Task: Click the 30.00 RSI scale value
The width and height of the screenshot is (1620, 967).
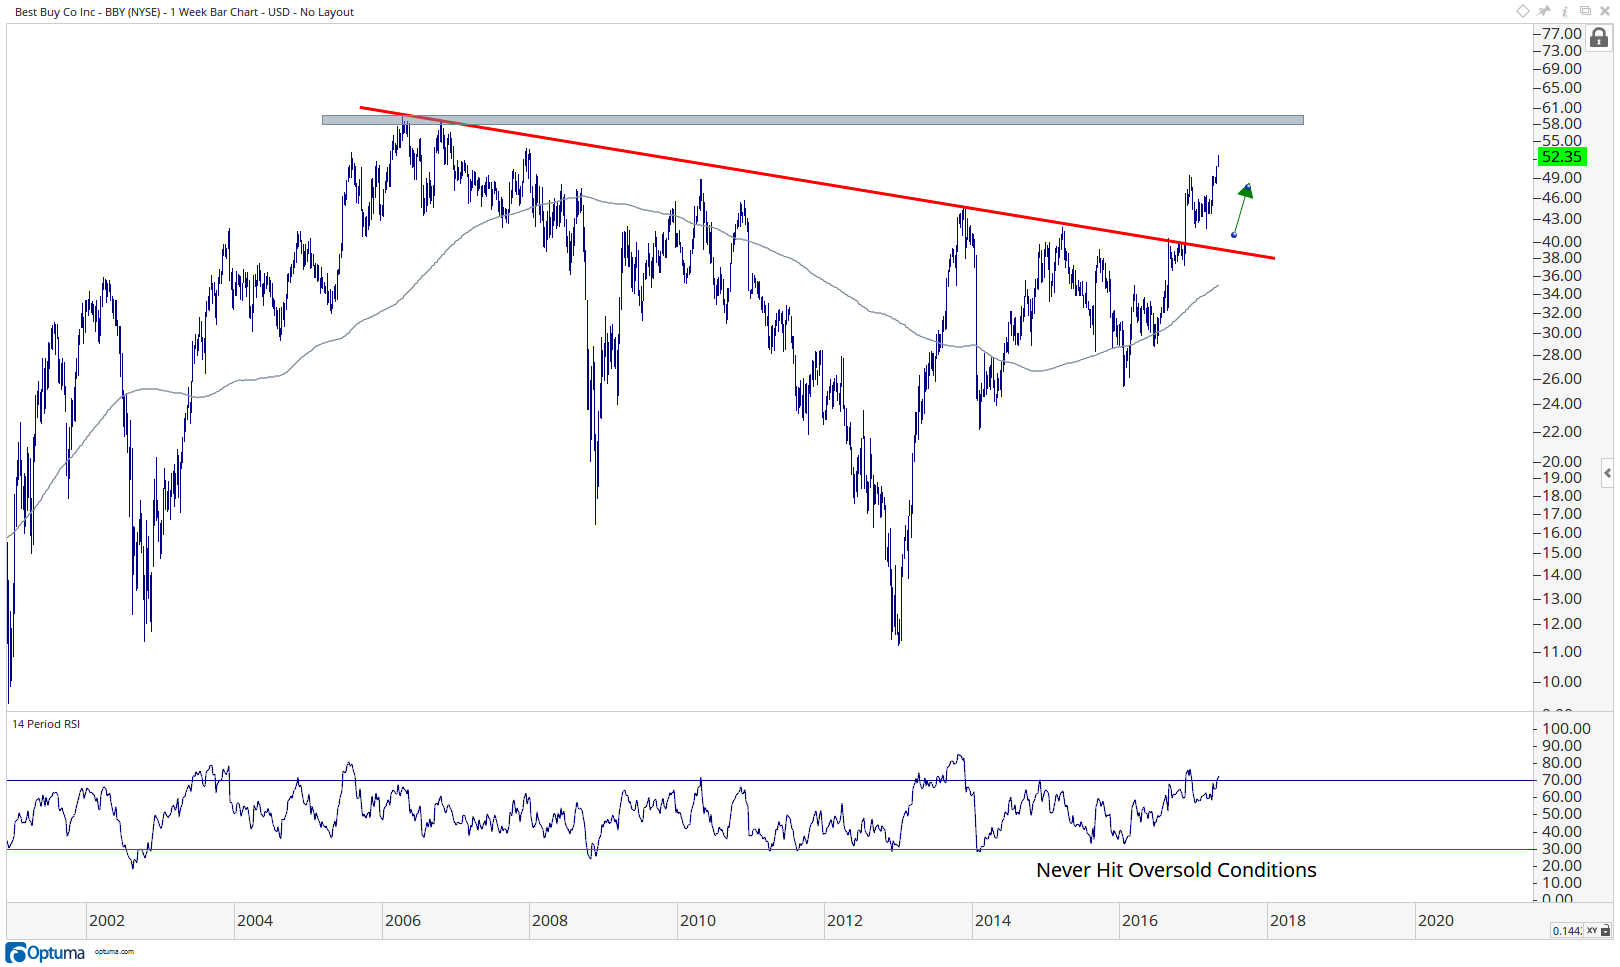Action: [x=1562, y=849]
